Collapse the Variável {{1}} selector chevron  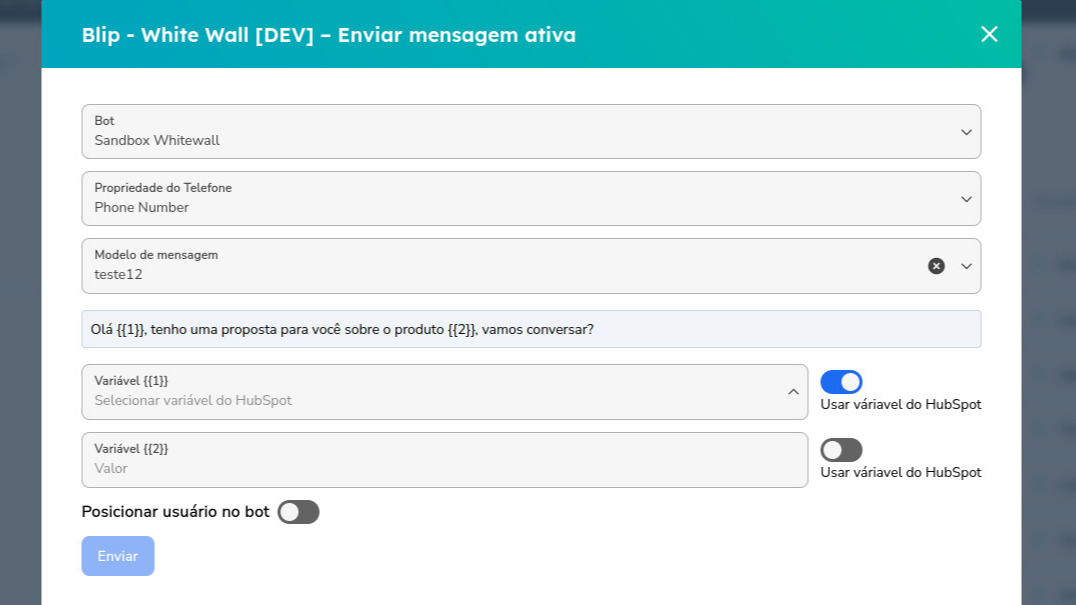click(x=791, y=392)
